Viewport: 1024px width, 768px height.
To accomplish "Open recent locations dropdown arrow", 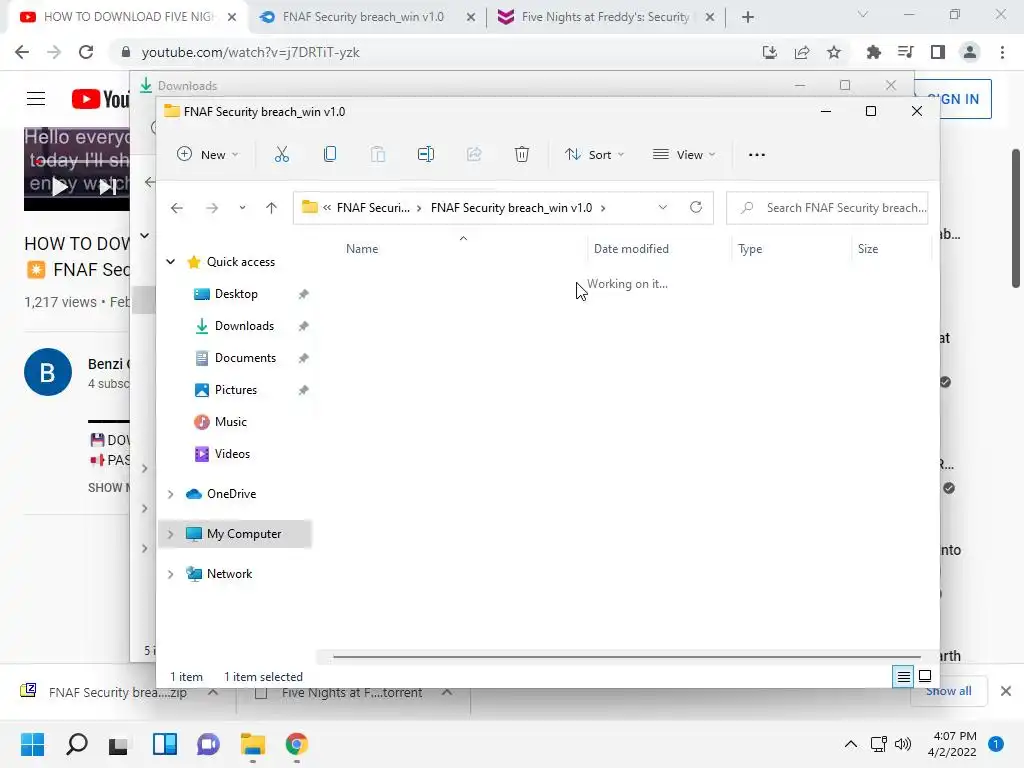I will [x=242, y=208].
